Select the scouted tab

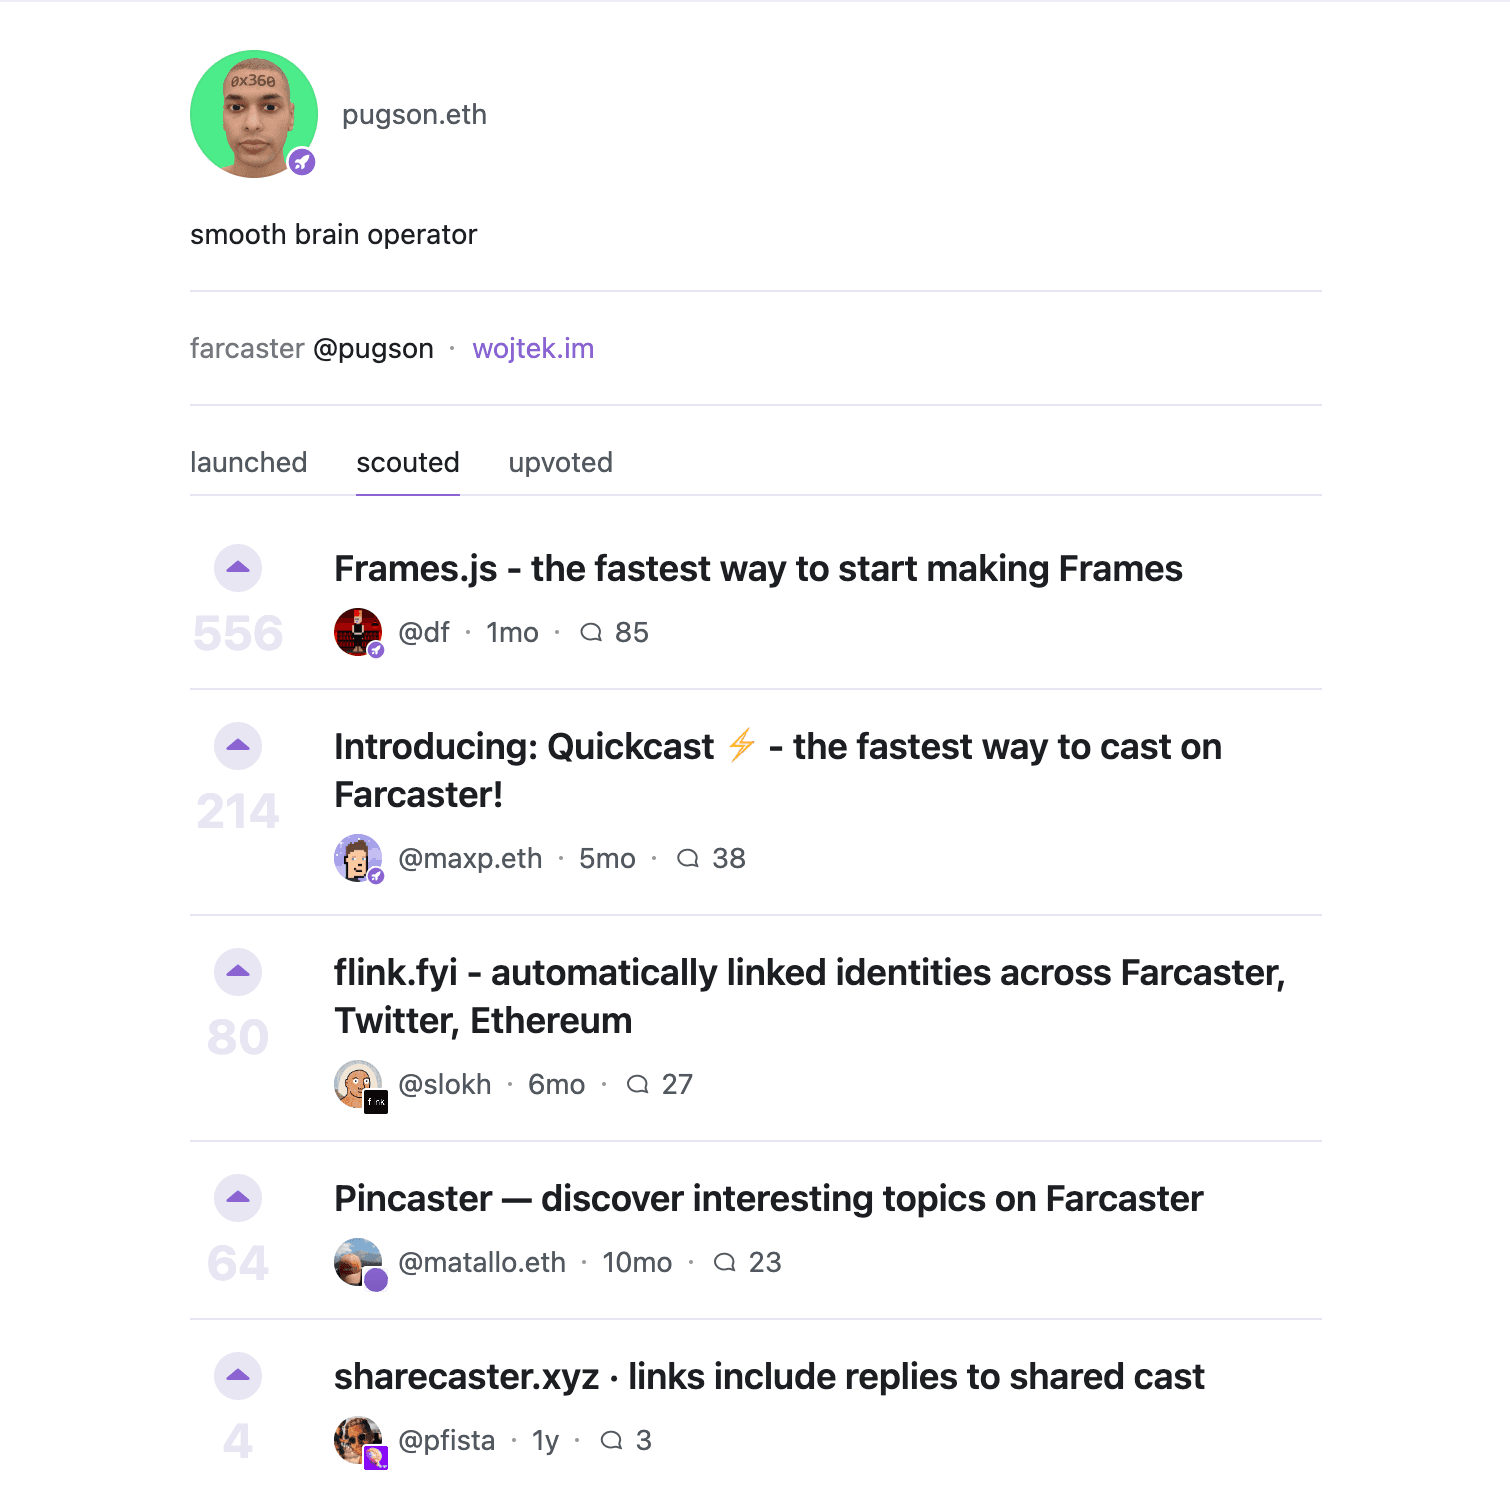pyautogui.click(x=408, y=463)
